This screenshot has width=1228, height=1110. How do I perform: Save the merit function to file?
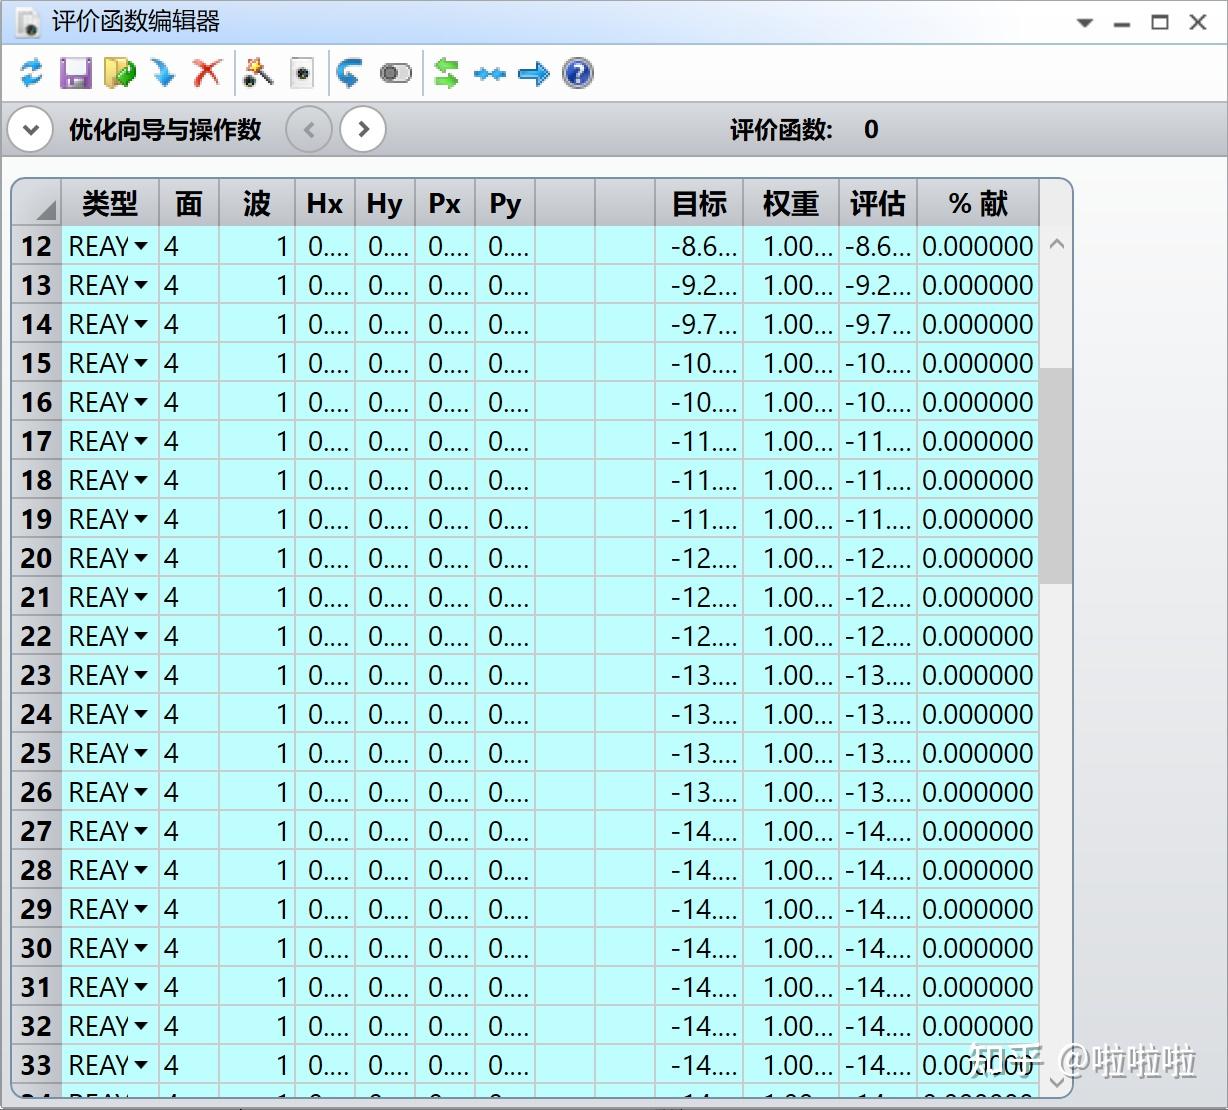tap(74, 72)
